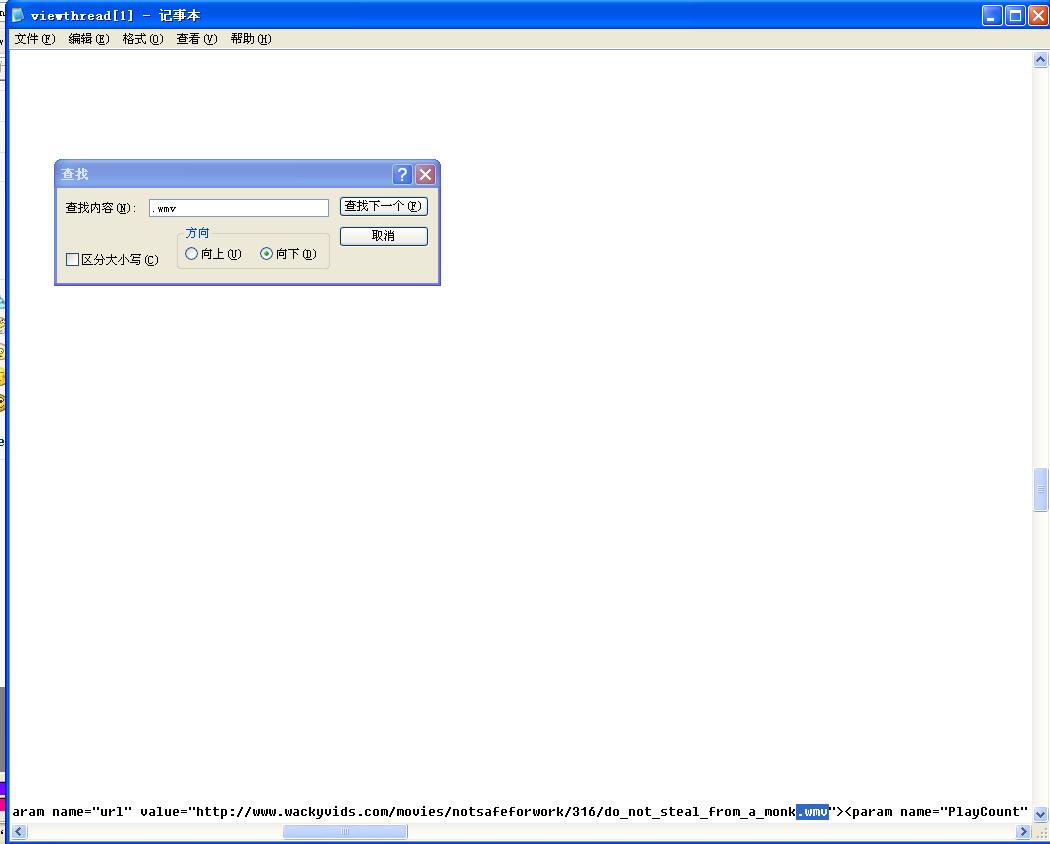Select the 向下 direction radio button
The image size is (1050, 844).
point(267,254)
